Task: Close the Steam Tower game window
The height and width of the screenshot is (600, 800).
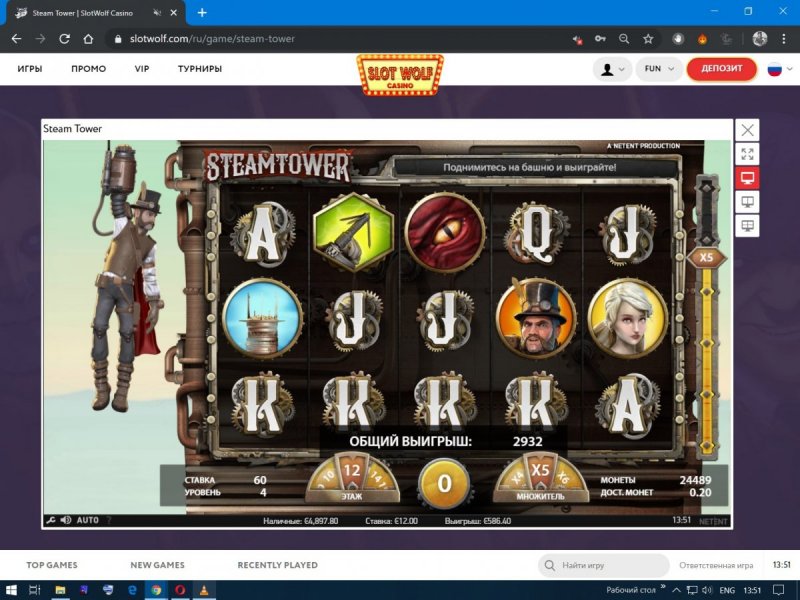Action: pyautogui.click(x=747, y=130)
